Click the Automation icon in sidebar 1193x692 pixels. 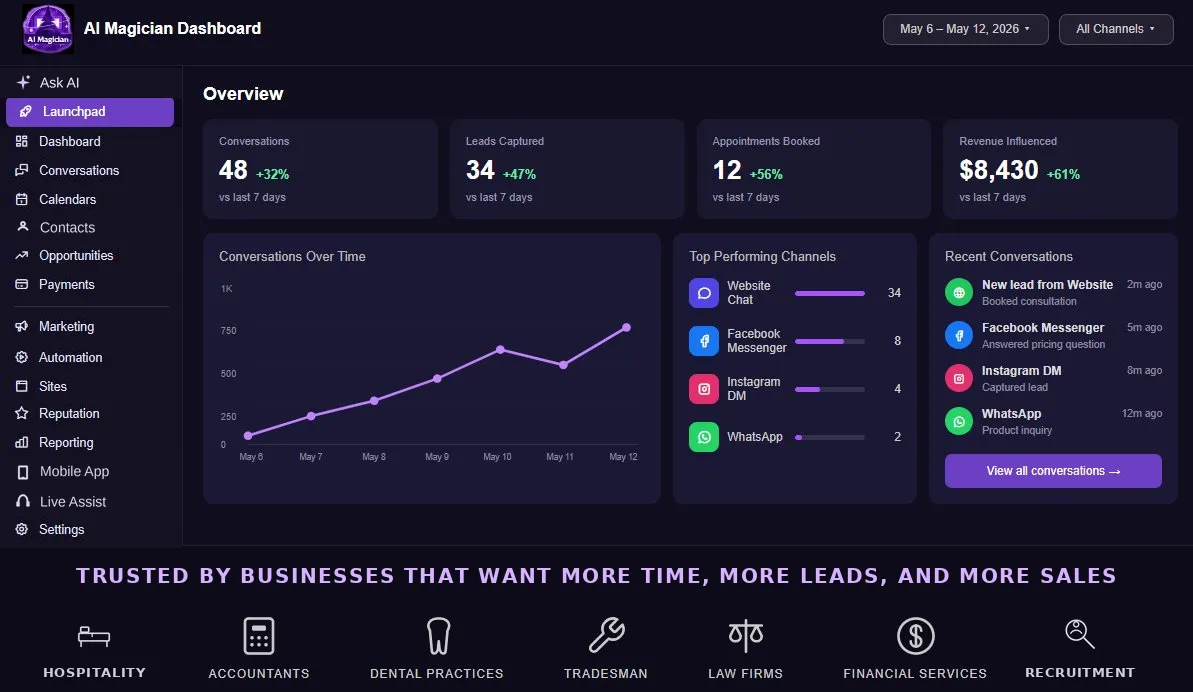click(x=22, y=357)
